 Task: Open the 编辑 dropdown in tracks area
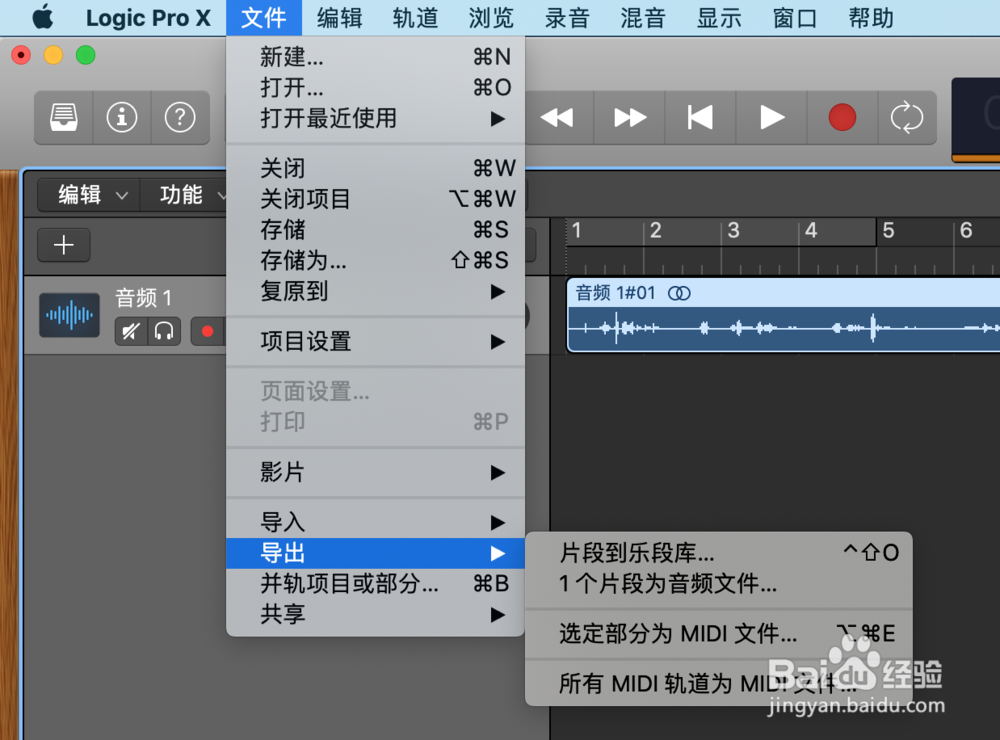tap(89, 195)
